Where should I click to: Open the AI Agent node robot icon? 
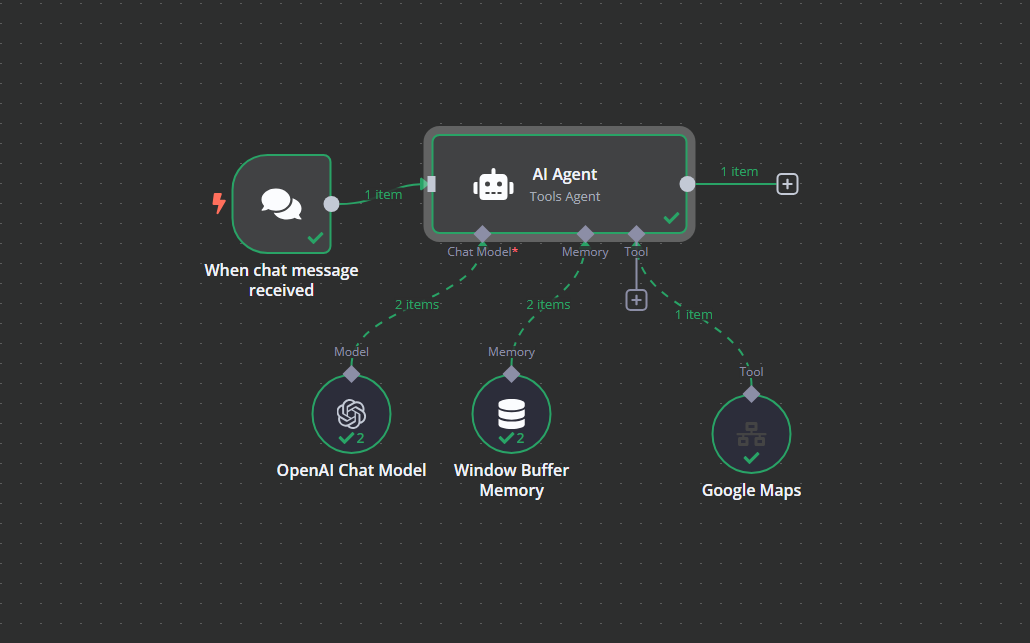[x=493, y=184]
